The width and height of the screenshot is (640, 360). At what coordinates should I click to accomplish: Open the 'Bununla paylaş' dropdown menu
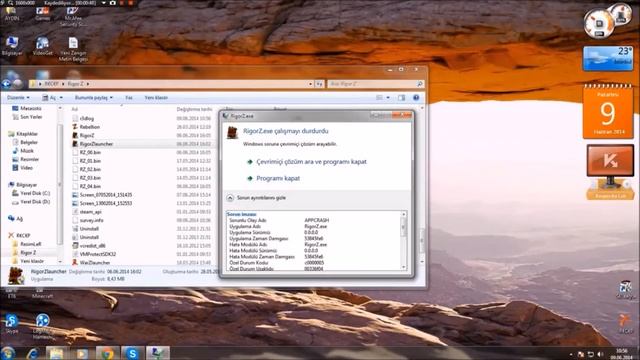(93, 98)
